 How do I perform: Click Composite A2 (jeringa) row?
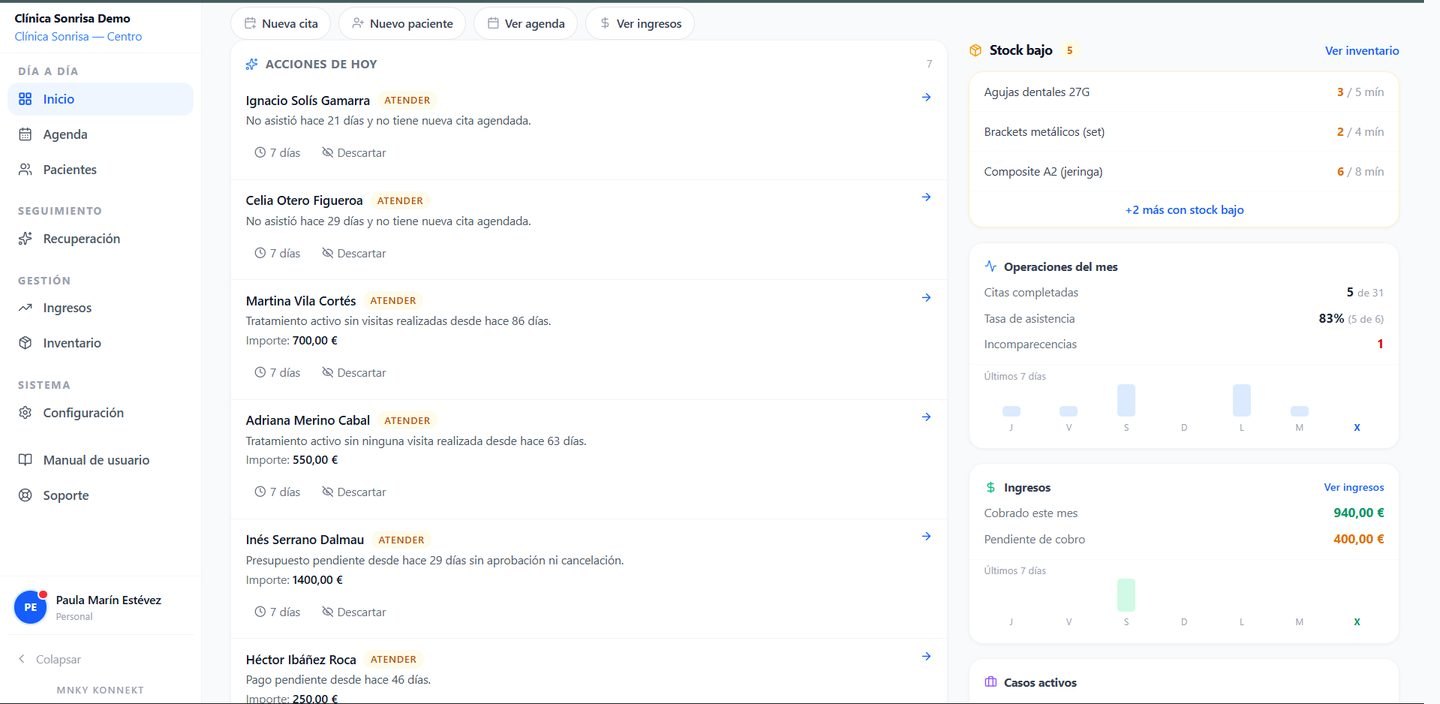[x=1184, y=171]
